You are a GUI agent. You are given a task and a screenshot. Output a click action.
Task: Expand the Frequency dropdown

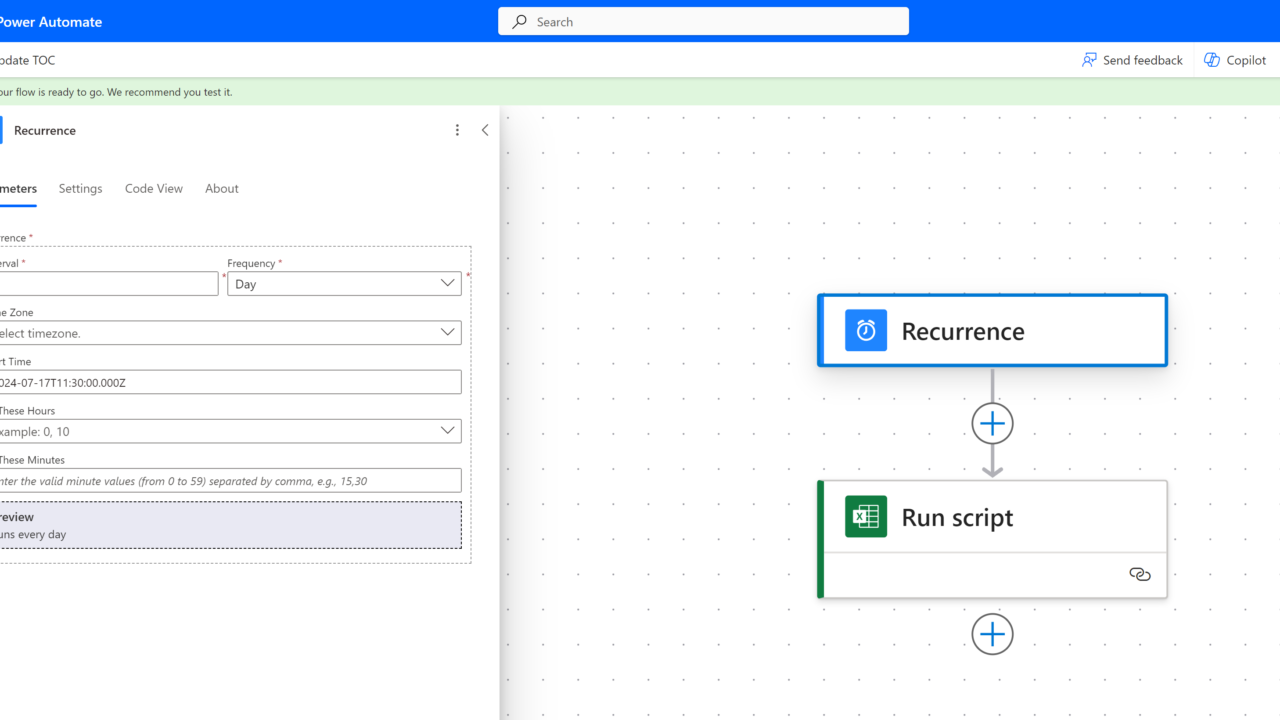pyautogui.click(x=447, y=284)
